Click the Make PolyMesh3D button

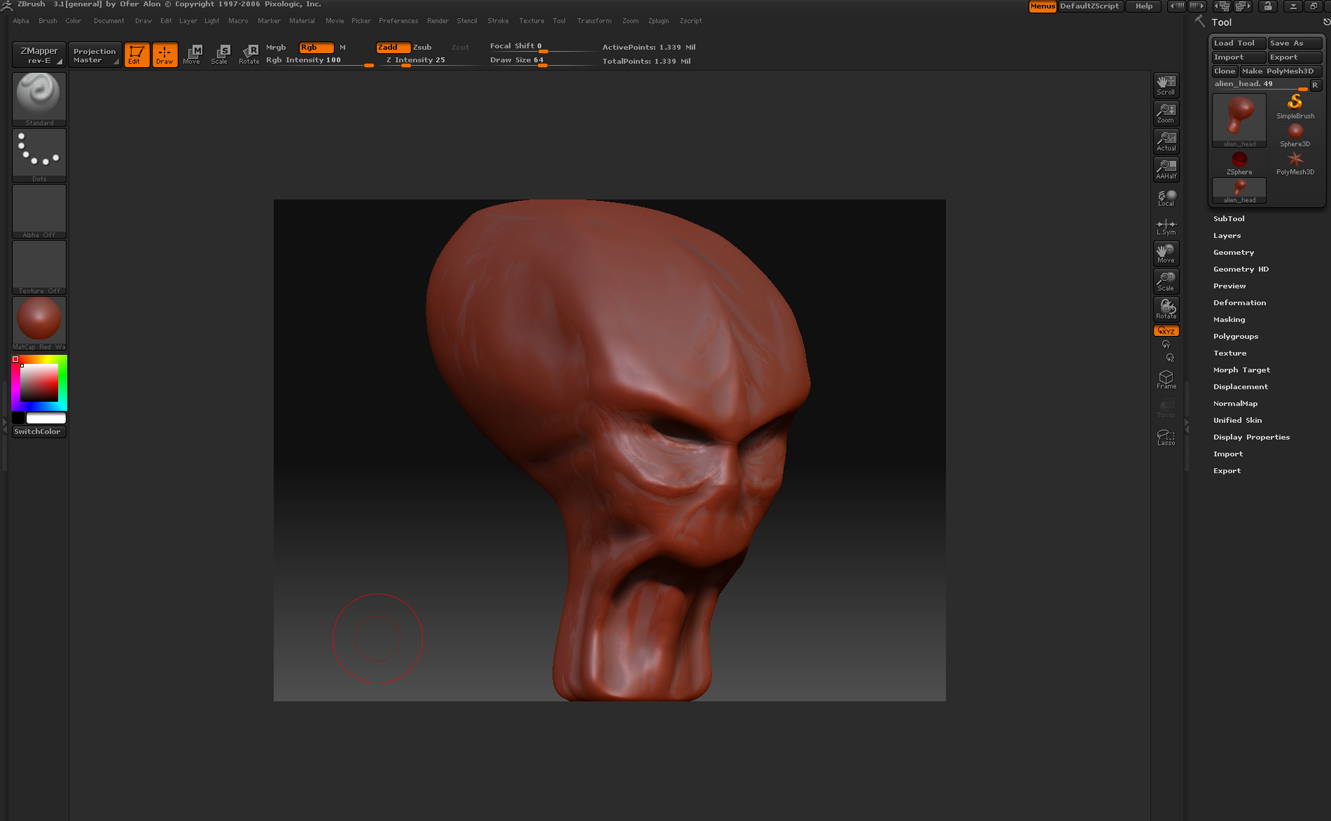point(1280,71)
